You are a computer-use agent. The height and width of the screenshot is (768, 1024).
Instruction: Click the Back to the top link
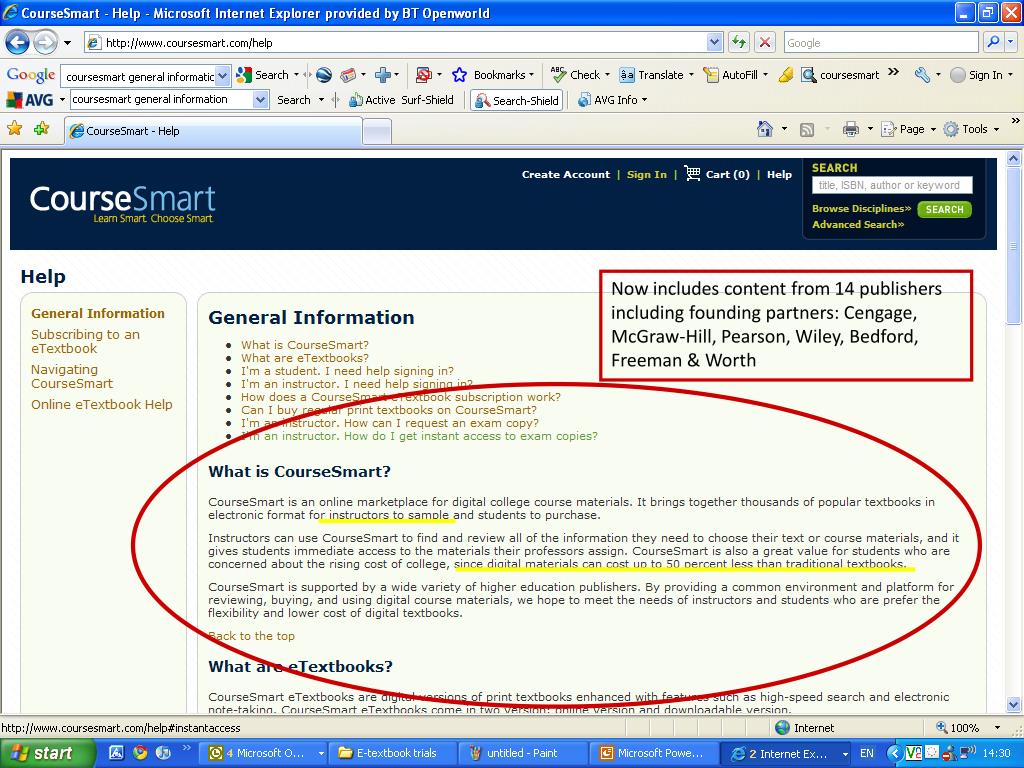tap(251, 636)
